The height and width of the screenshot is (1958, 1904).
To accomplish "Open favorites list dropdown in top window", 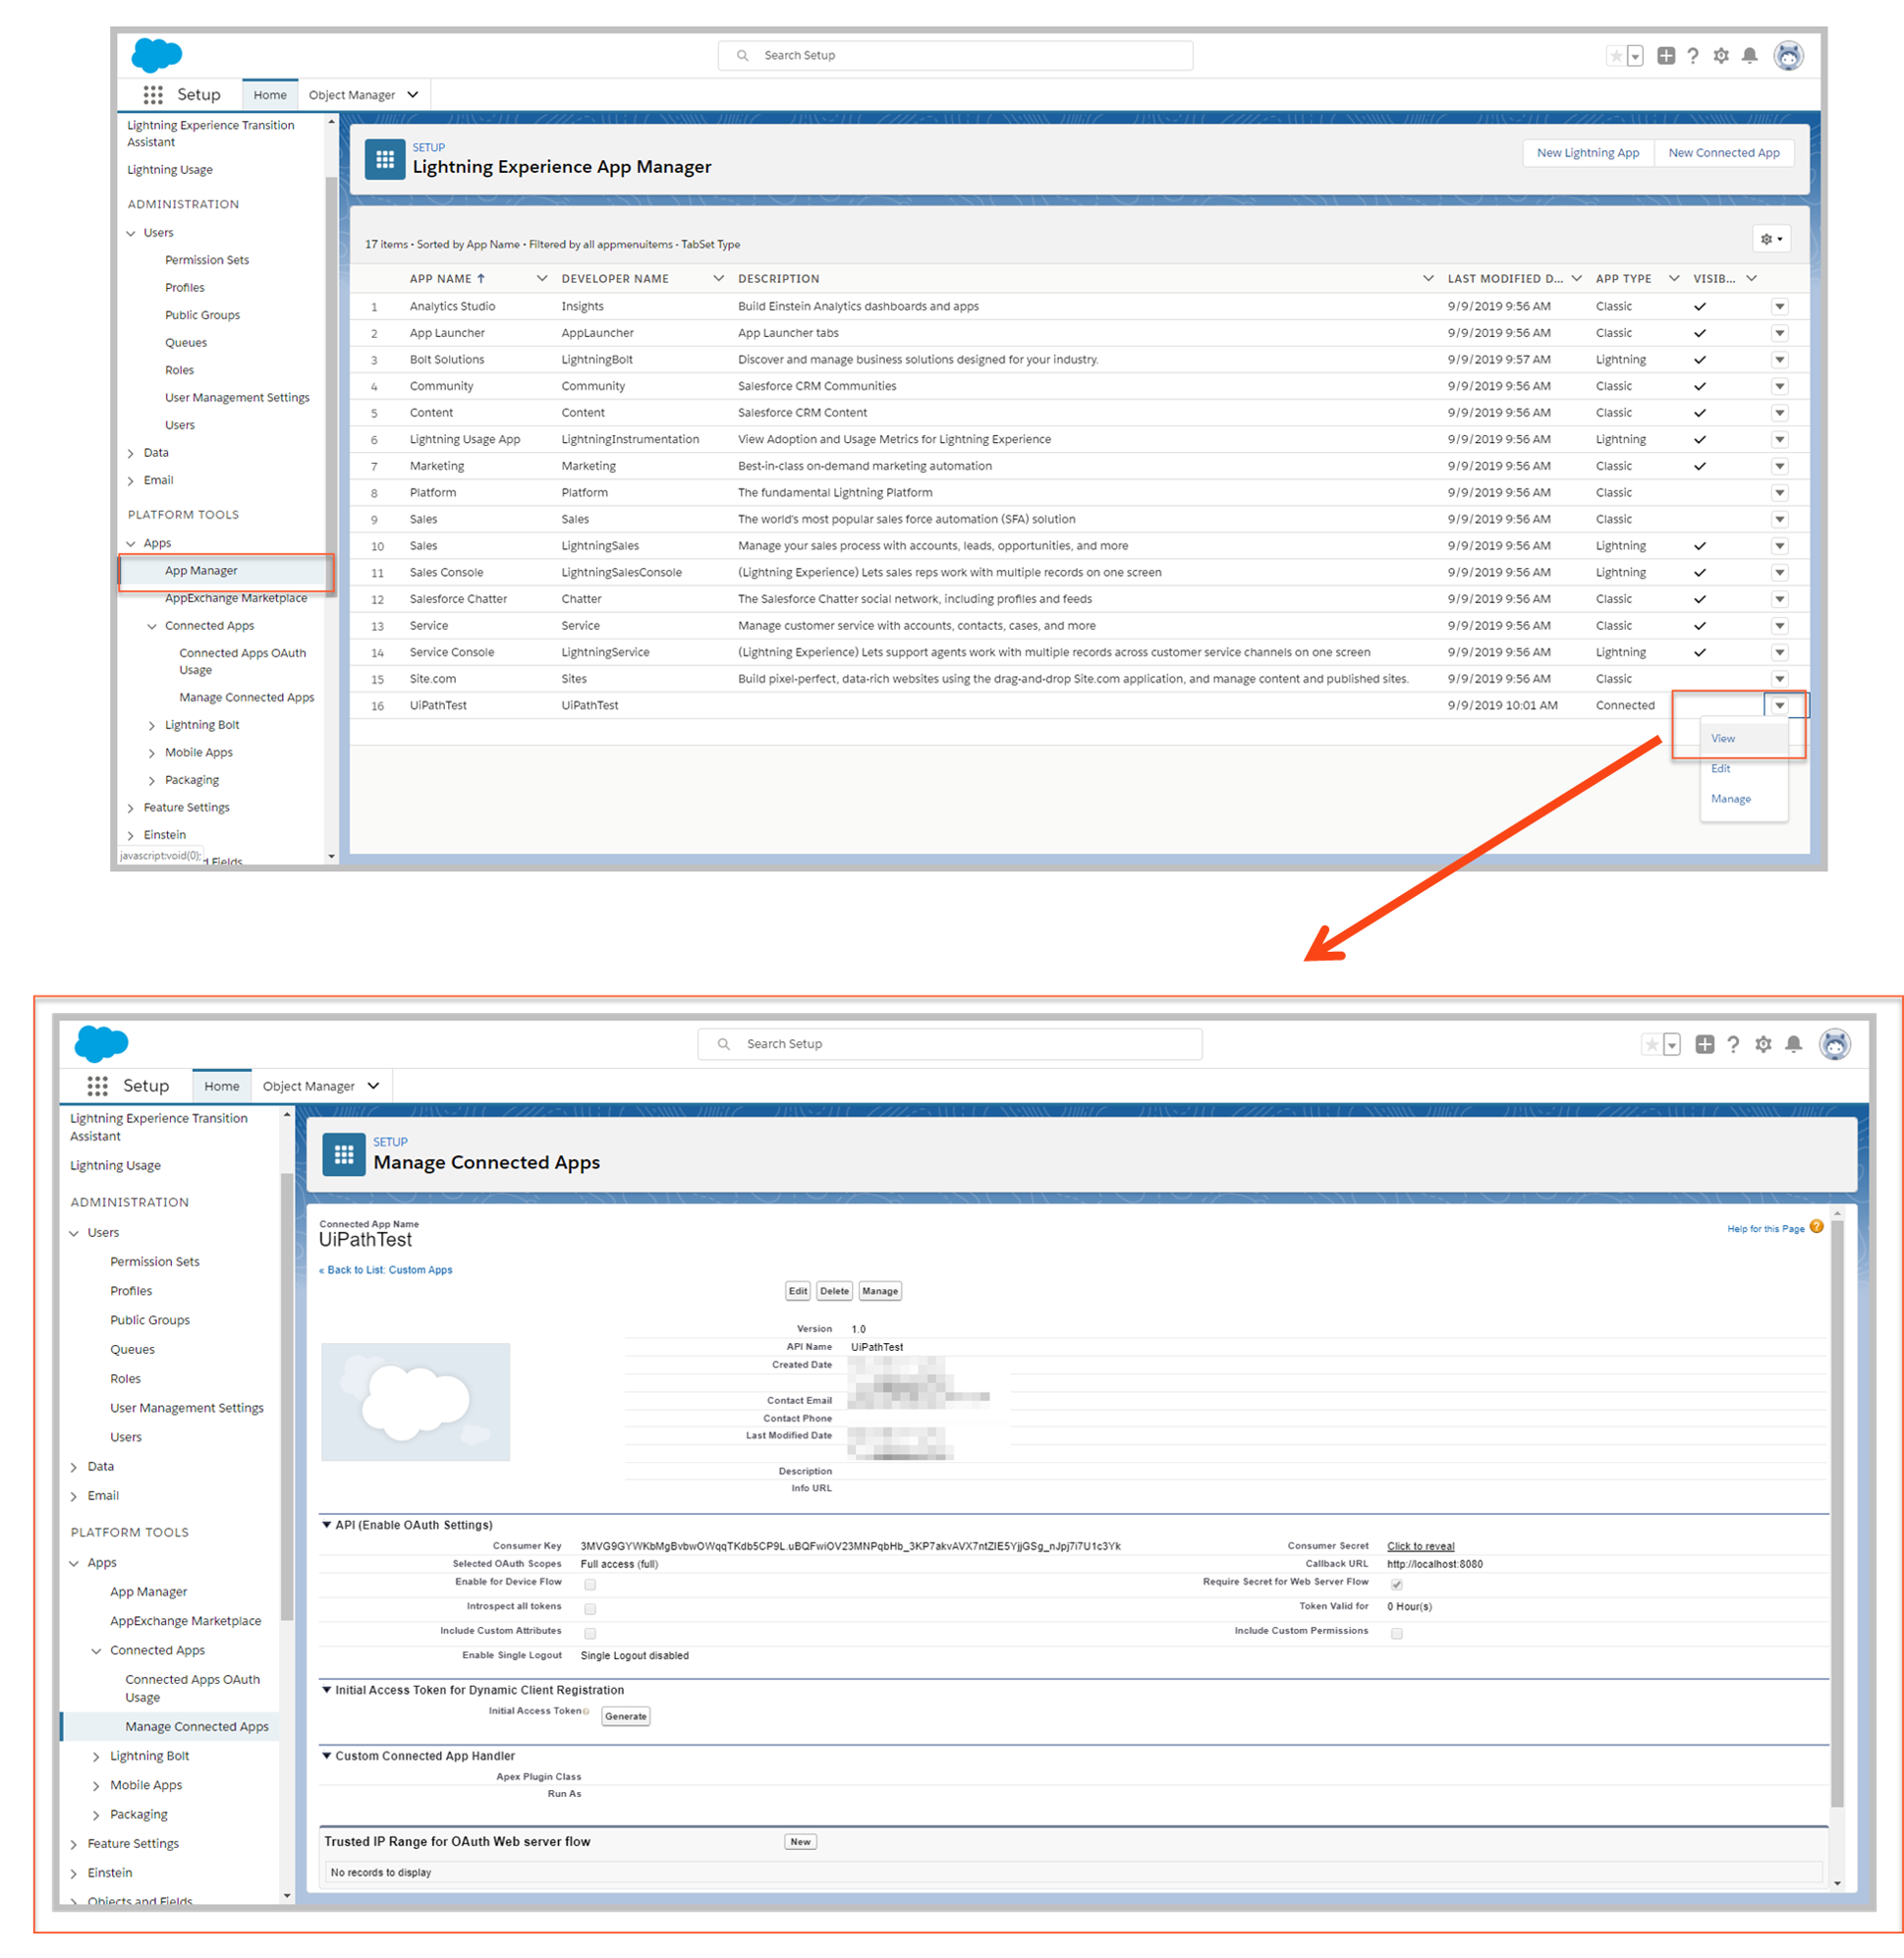I will click(x=1635, y=56).
